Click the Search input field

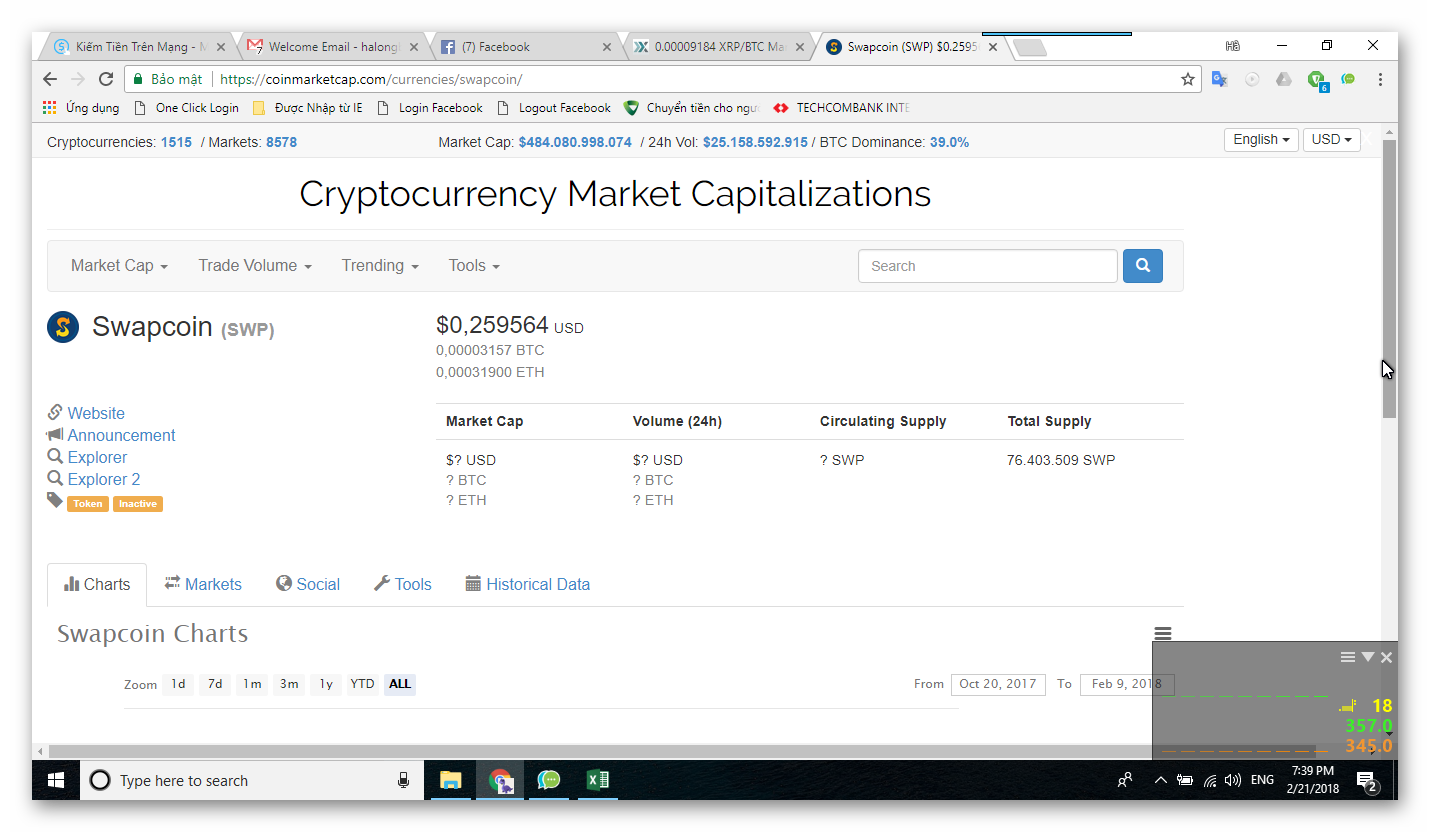(987, 266)
